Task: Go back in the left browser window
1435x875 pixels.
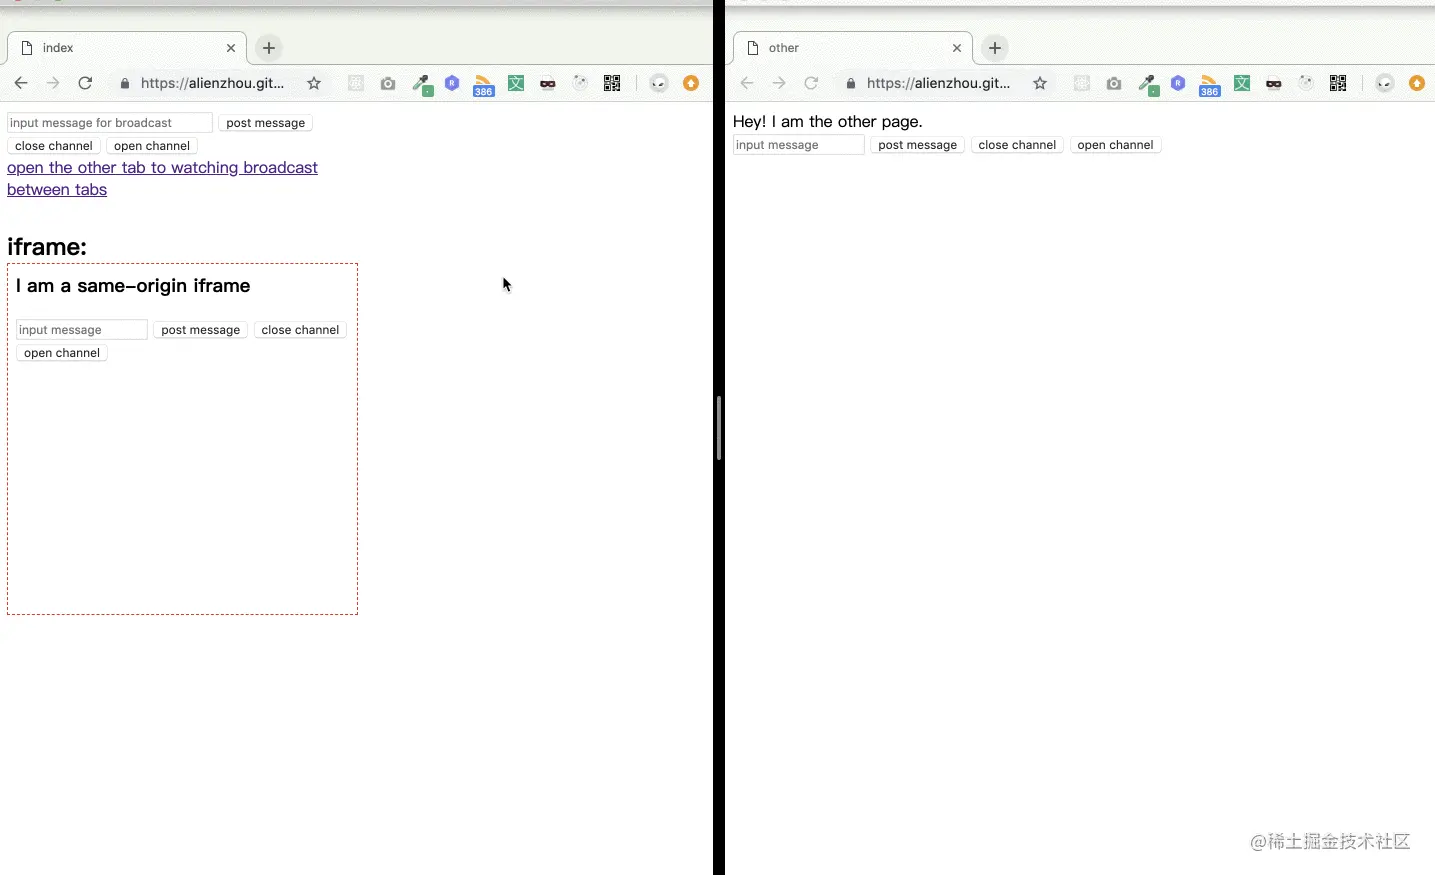Action: point(21,83)
